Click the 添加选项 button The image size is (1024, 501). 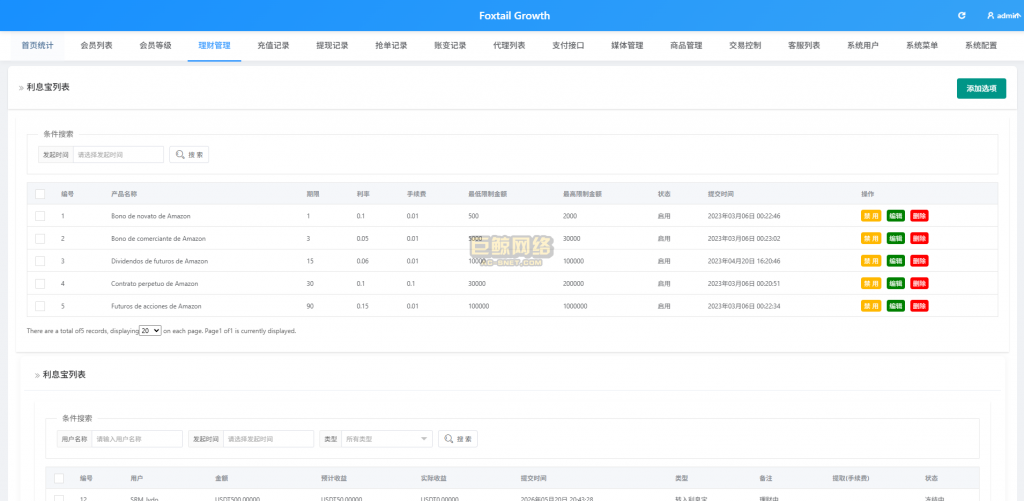981,88
